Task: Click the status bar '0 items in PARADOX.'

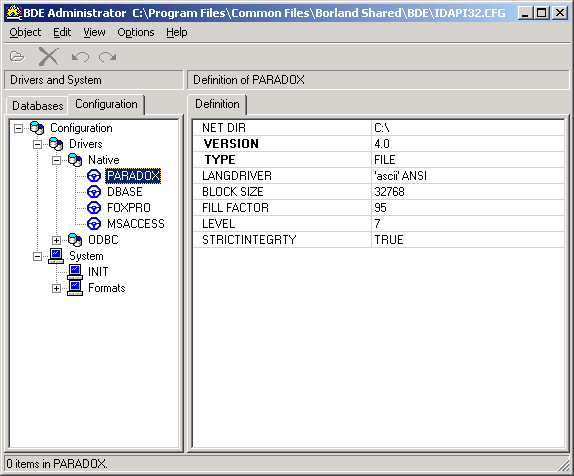Action: 57,464
